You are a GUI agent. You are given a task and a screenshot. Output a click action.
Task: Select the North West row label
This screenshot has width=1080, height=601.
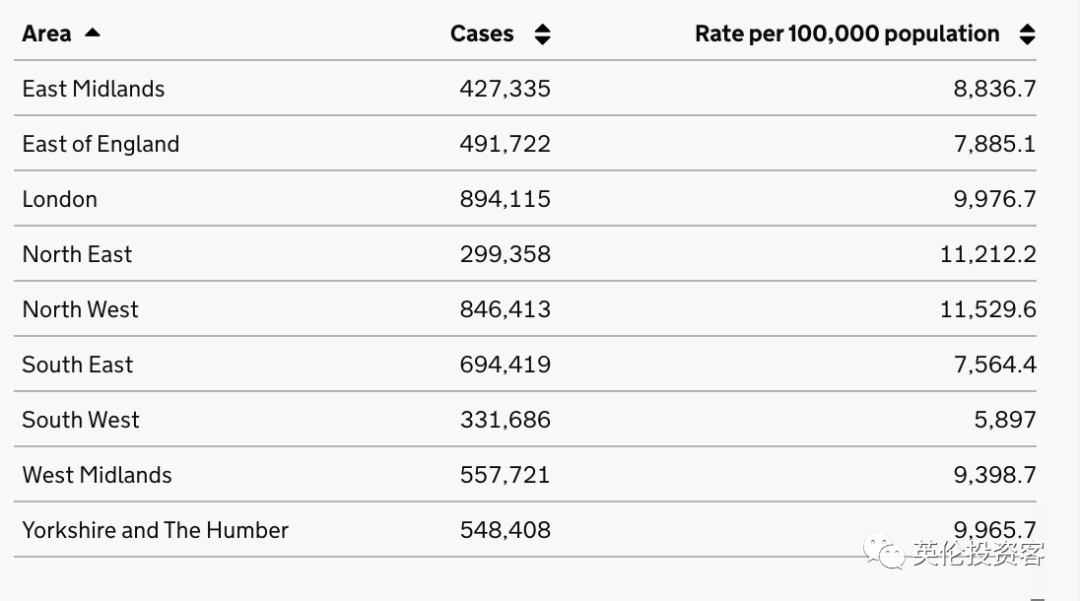pyautogui.click(x=80, y=309)
